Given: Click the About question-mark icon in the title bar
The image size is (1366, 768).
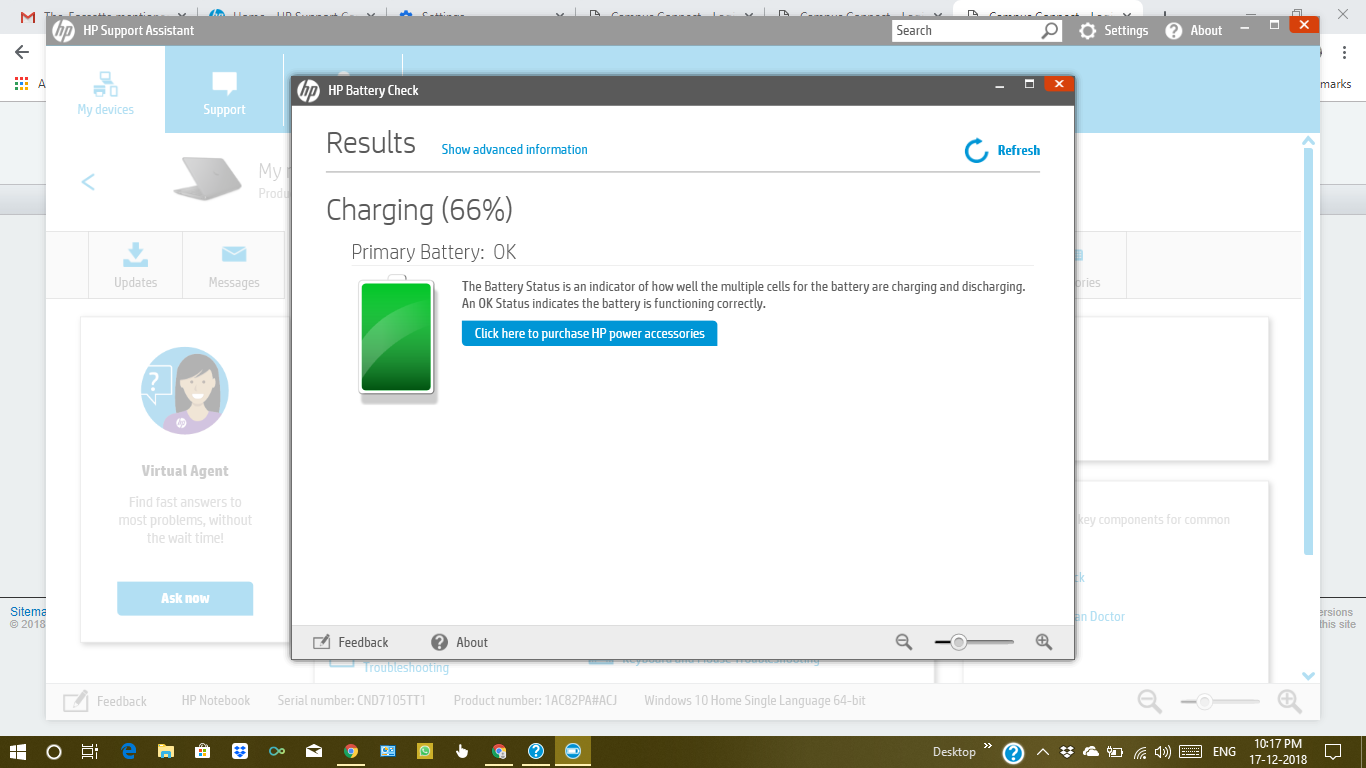Looking at the screenshot, I should 1173,30.
